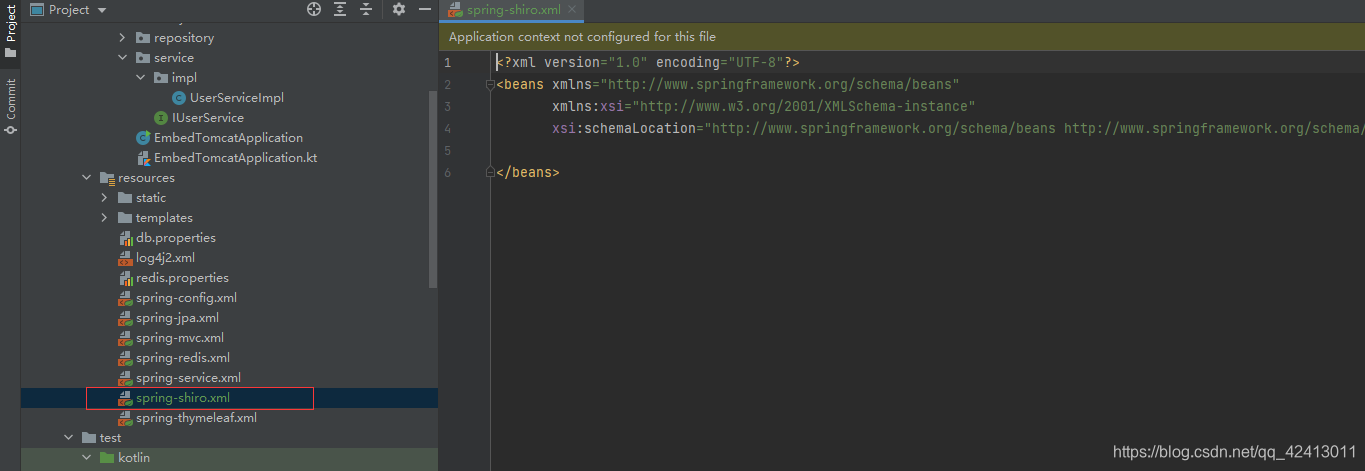Select redis.properties file
Image resolution: width=1365 pixels, height=471 pixels.
(x=182, y=277)
